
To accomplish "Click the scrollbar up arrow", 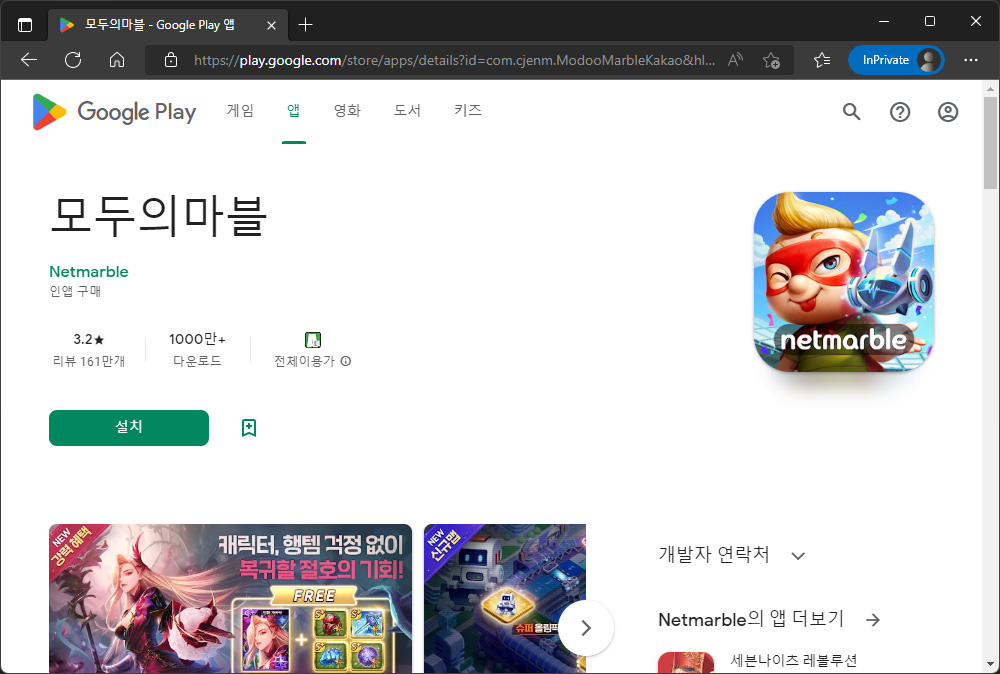I will coord(990,88).
